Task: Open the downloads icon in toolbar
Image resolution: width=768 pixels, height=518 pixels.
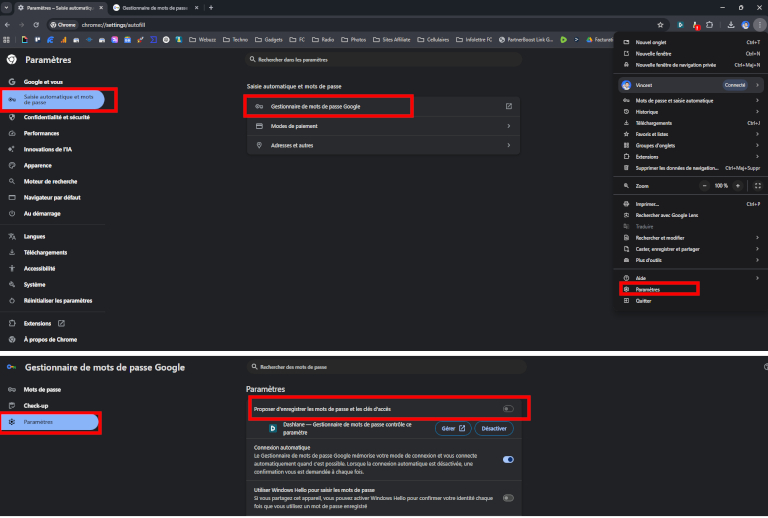Action: (731, 25)
